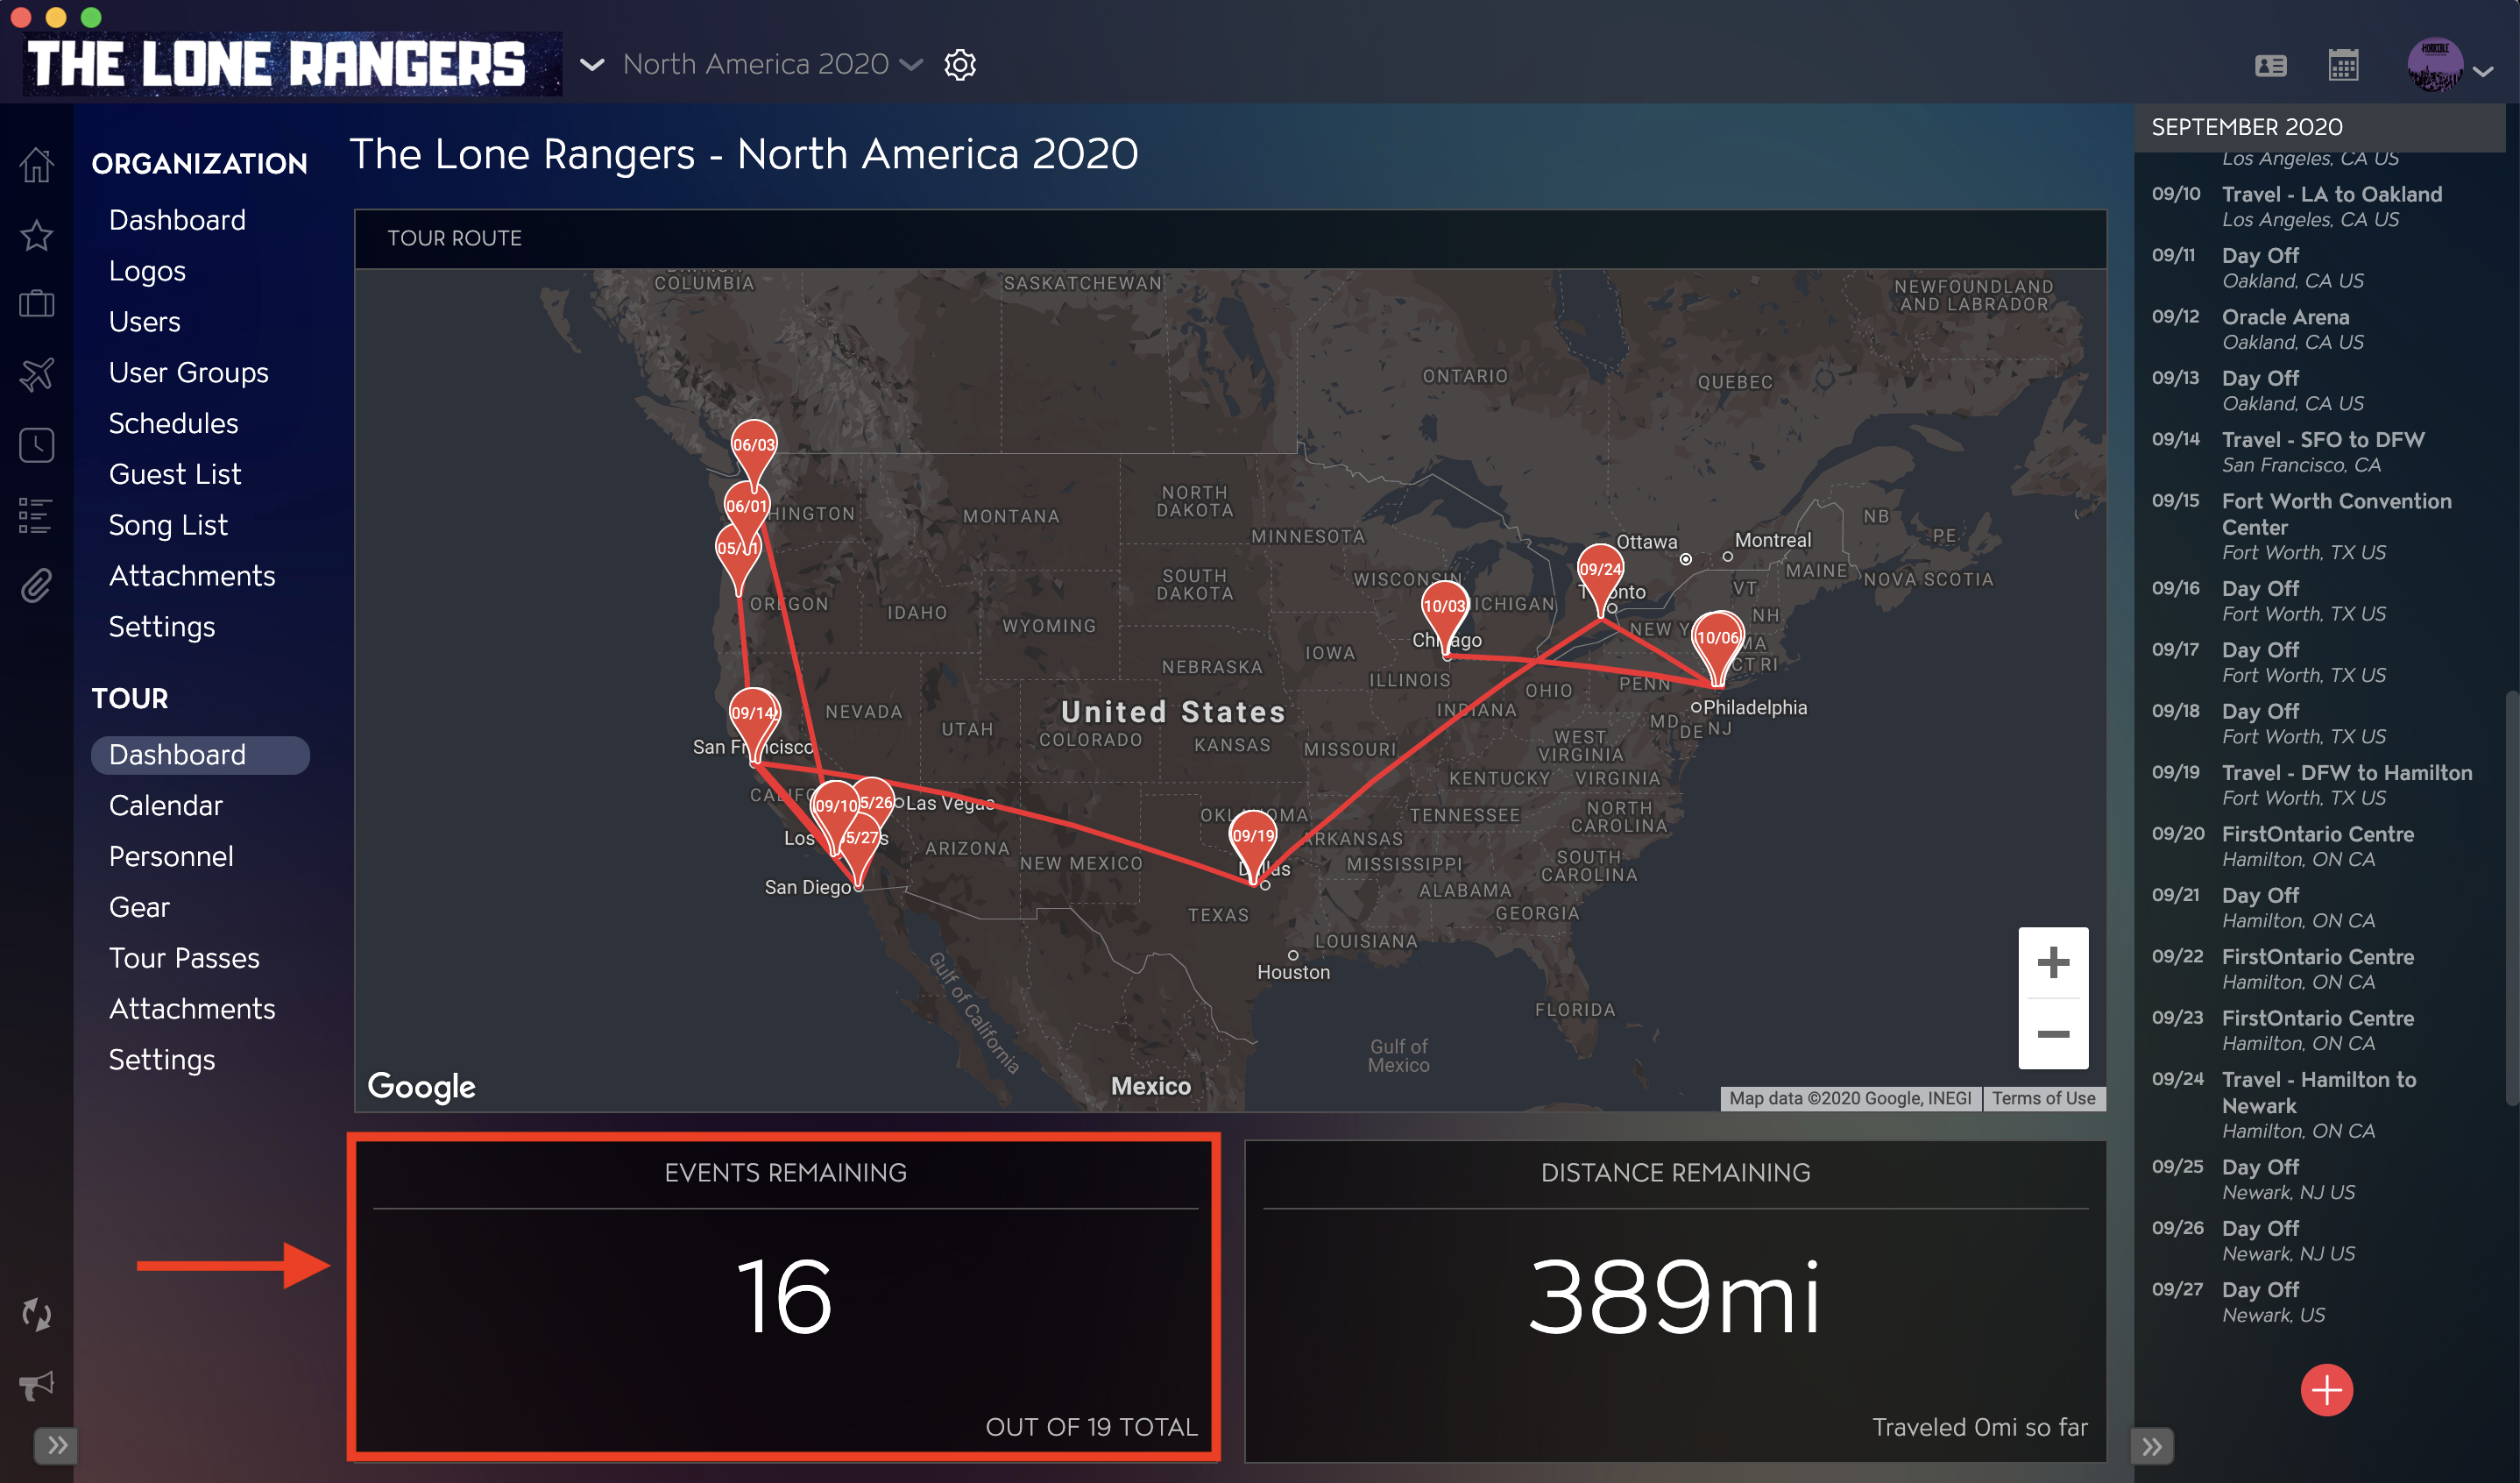
Task: Open the North America 2020 tour dropdown
Action: pos(772,64)
